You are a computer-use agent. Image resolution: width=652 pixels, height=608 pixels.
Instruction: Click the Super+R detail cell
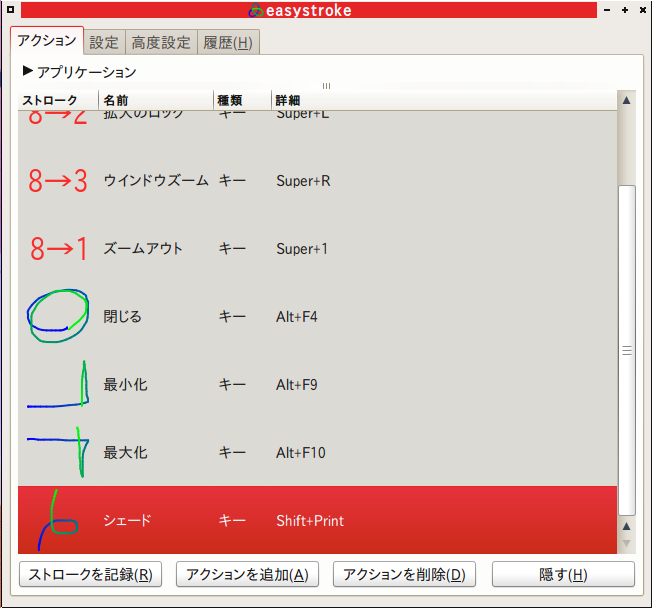pyautogui.click(x=303, y=181)
